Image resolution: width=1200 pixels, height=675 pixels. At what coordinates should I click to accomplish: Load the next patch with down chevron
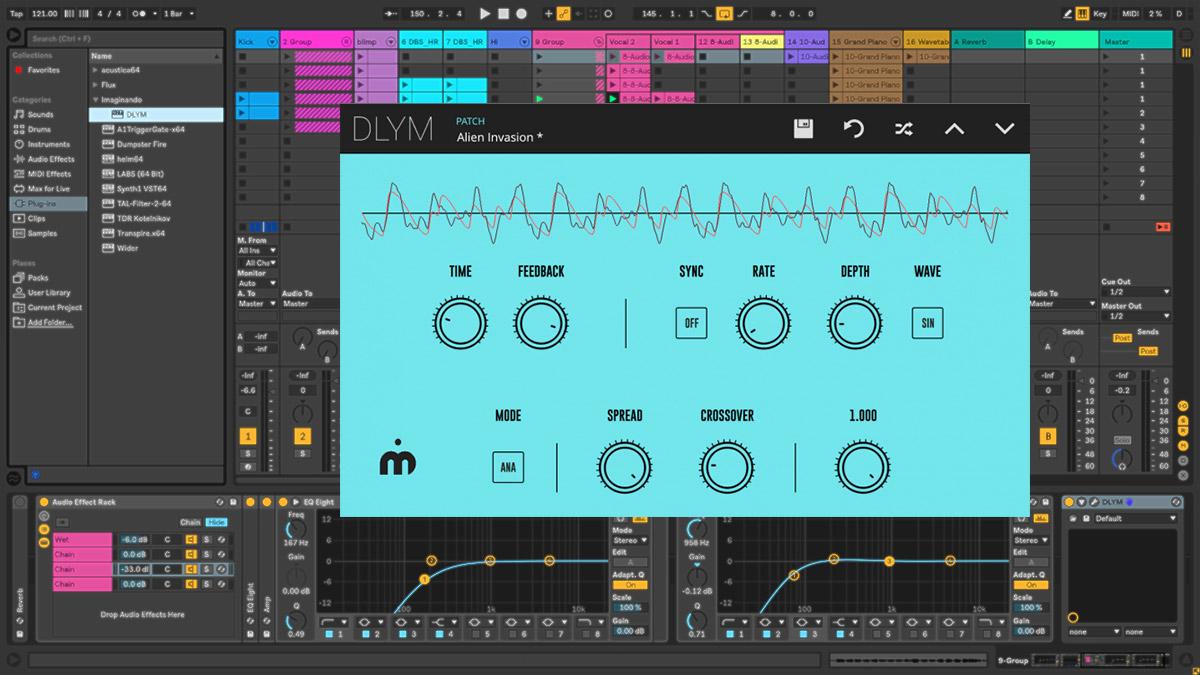tap(1005, 128)
